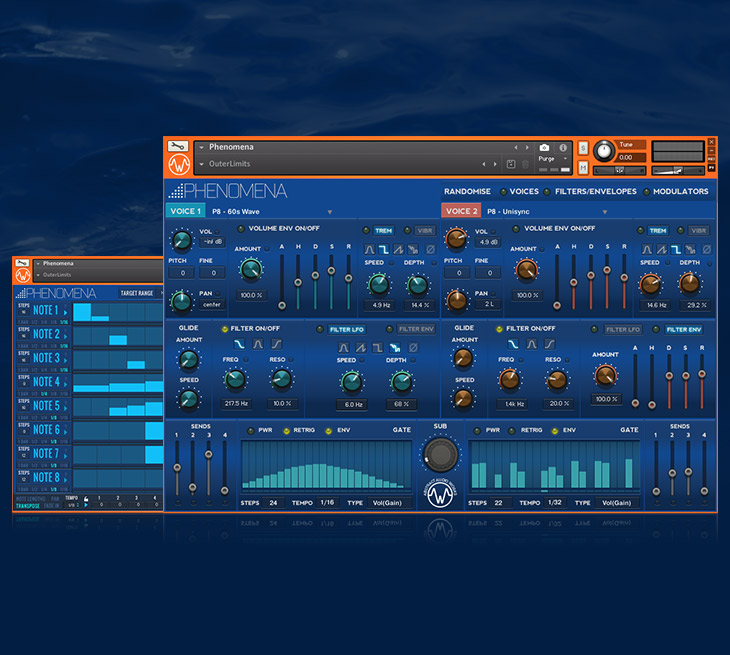
Task: Toggle the PWR LED in Voice 1 gate sequencer
Action: tap(251, 431)
